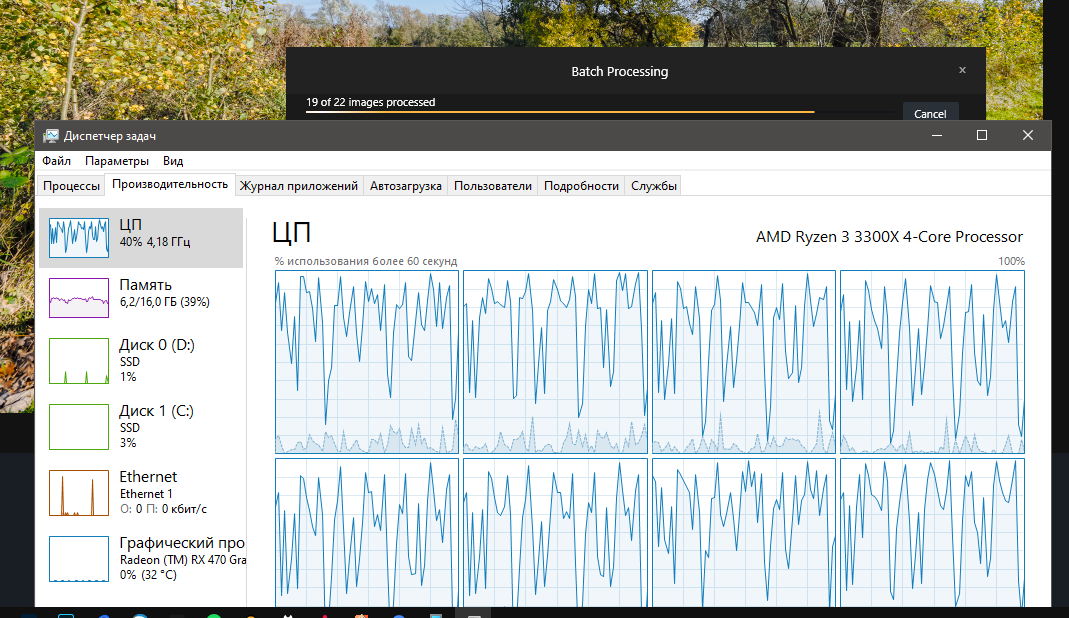The image size is (1069, 618).
Task: Click the batch processing progress bar
Action: (560, 112)
